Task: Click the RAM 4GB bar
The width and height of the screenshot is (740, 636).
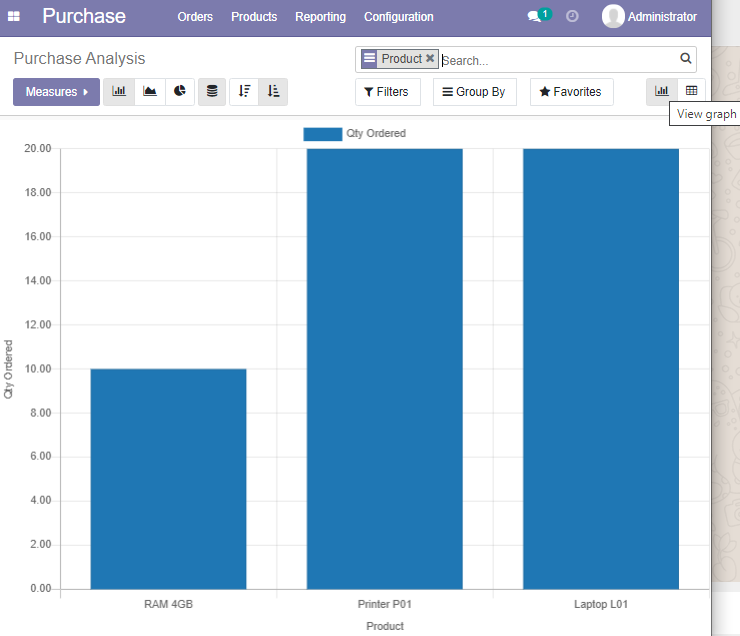Action: tap(168, 479)
